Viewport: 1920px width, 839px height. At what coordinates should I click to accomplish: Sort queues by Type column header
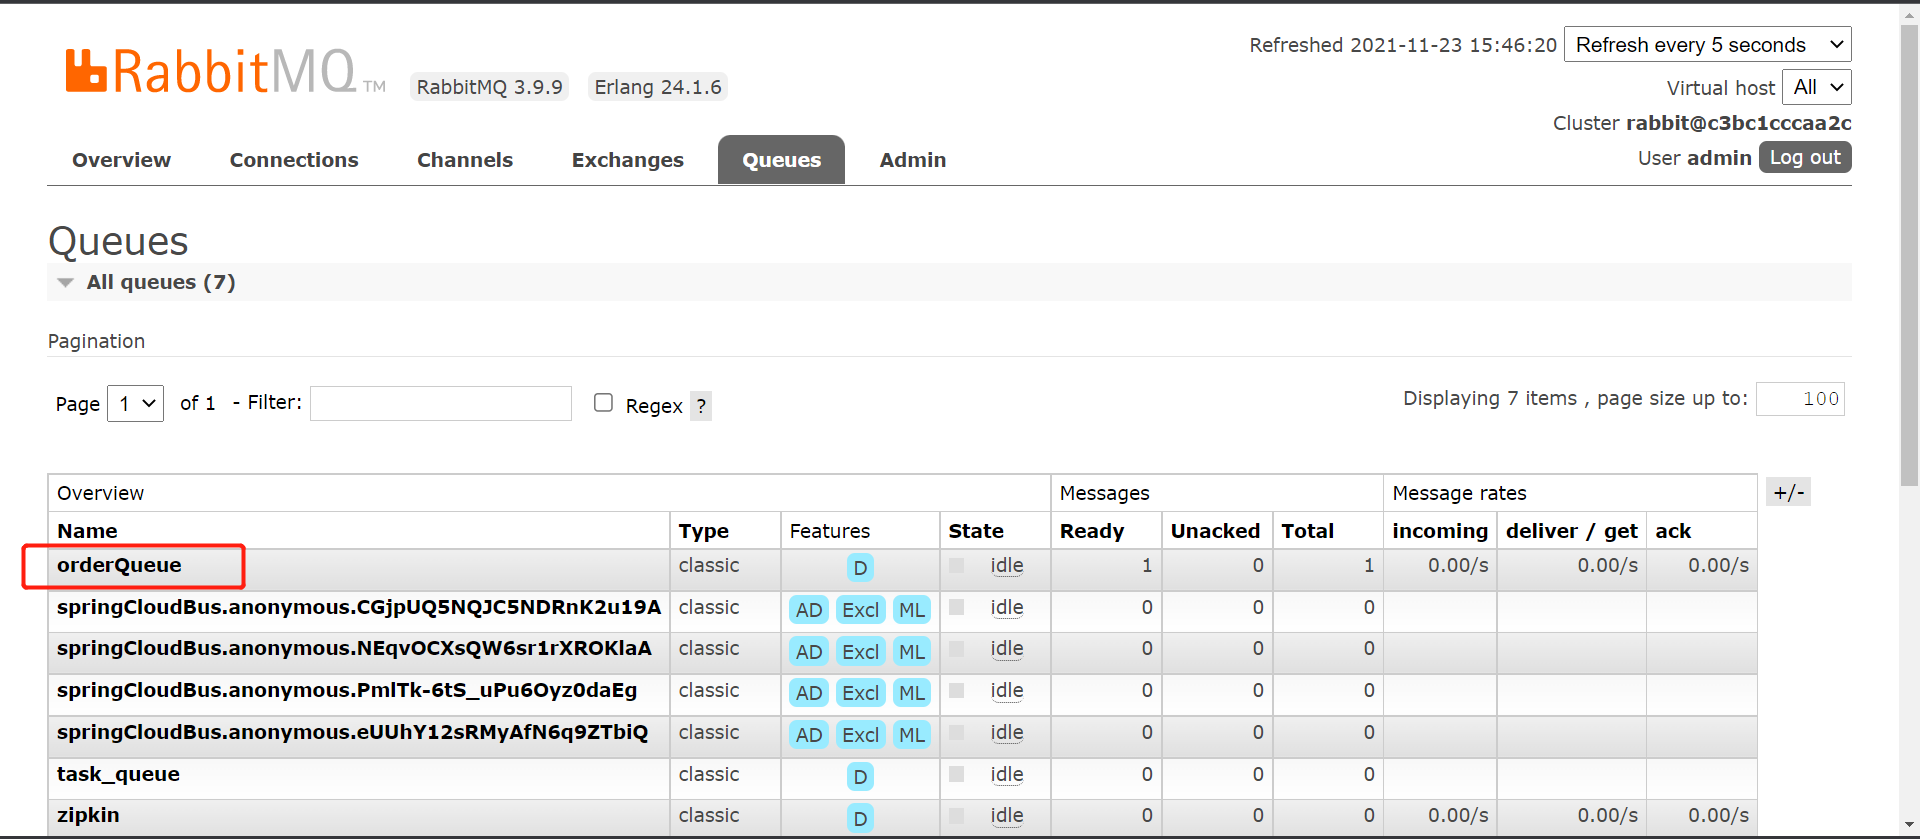(x=704, y=531)
